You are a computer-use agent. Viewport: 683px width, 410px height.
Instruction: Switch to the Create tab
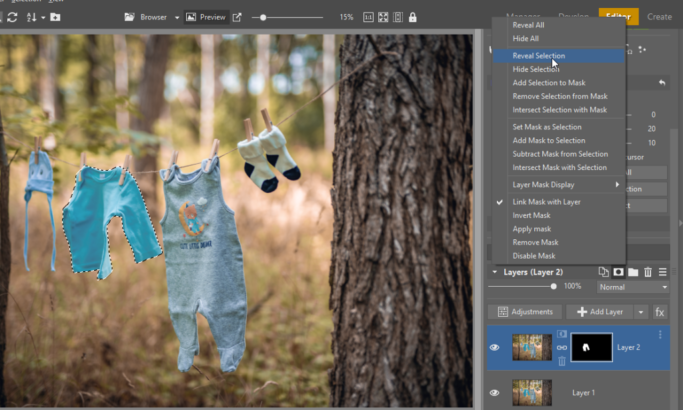[659, 17]
